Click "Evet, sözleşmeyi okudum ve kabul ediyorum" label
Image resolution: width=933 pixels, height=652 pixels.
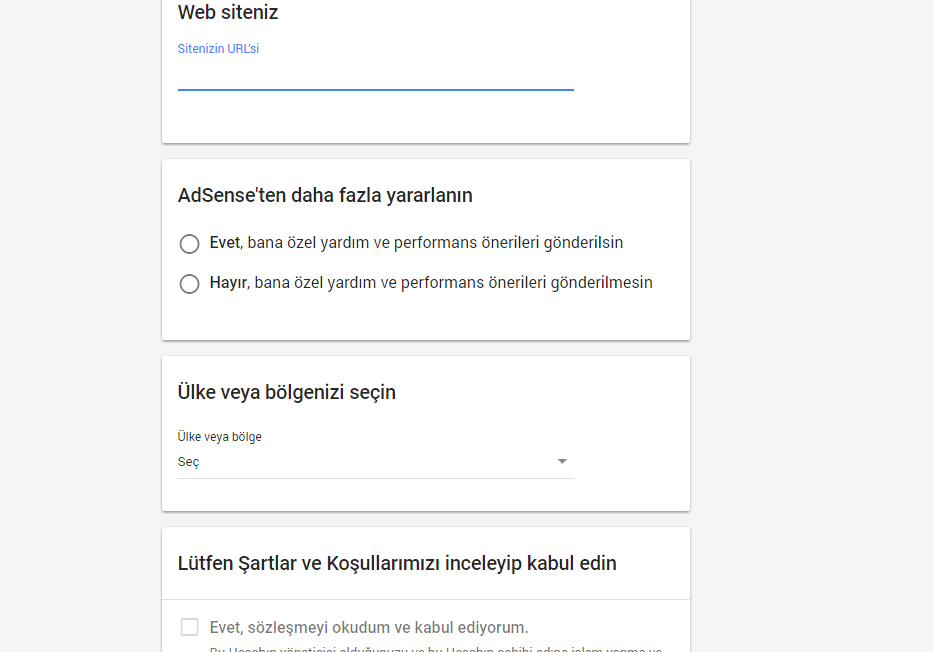point(368,628)
